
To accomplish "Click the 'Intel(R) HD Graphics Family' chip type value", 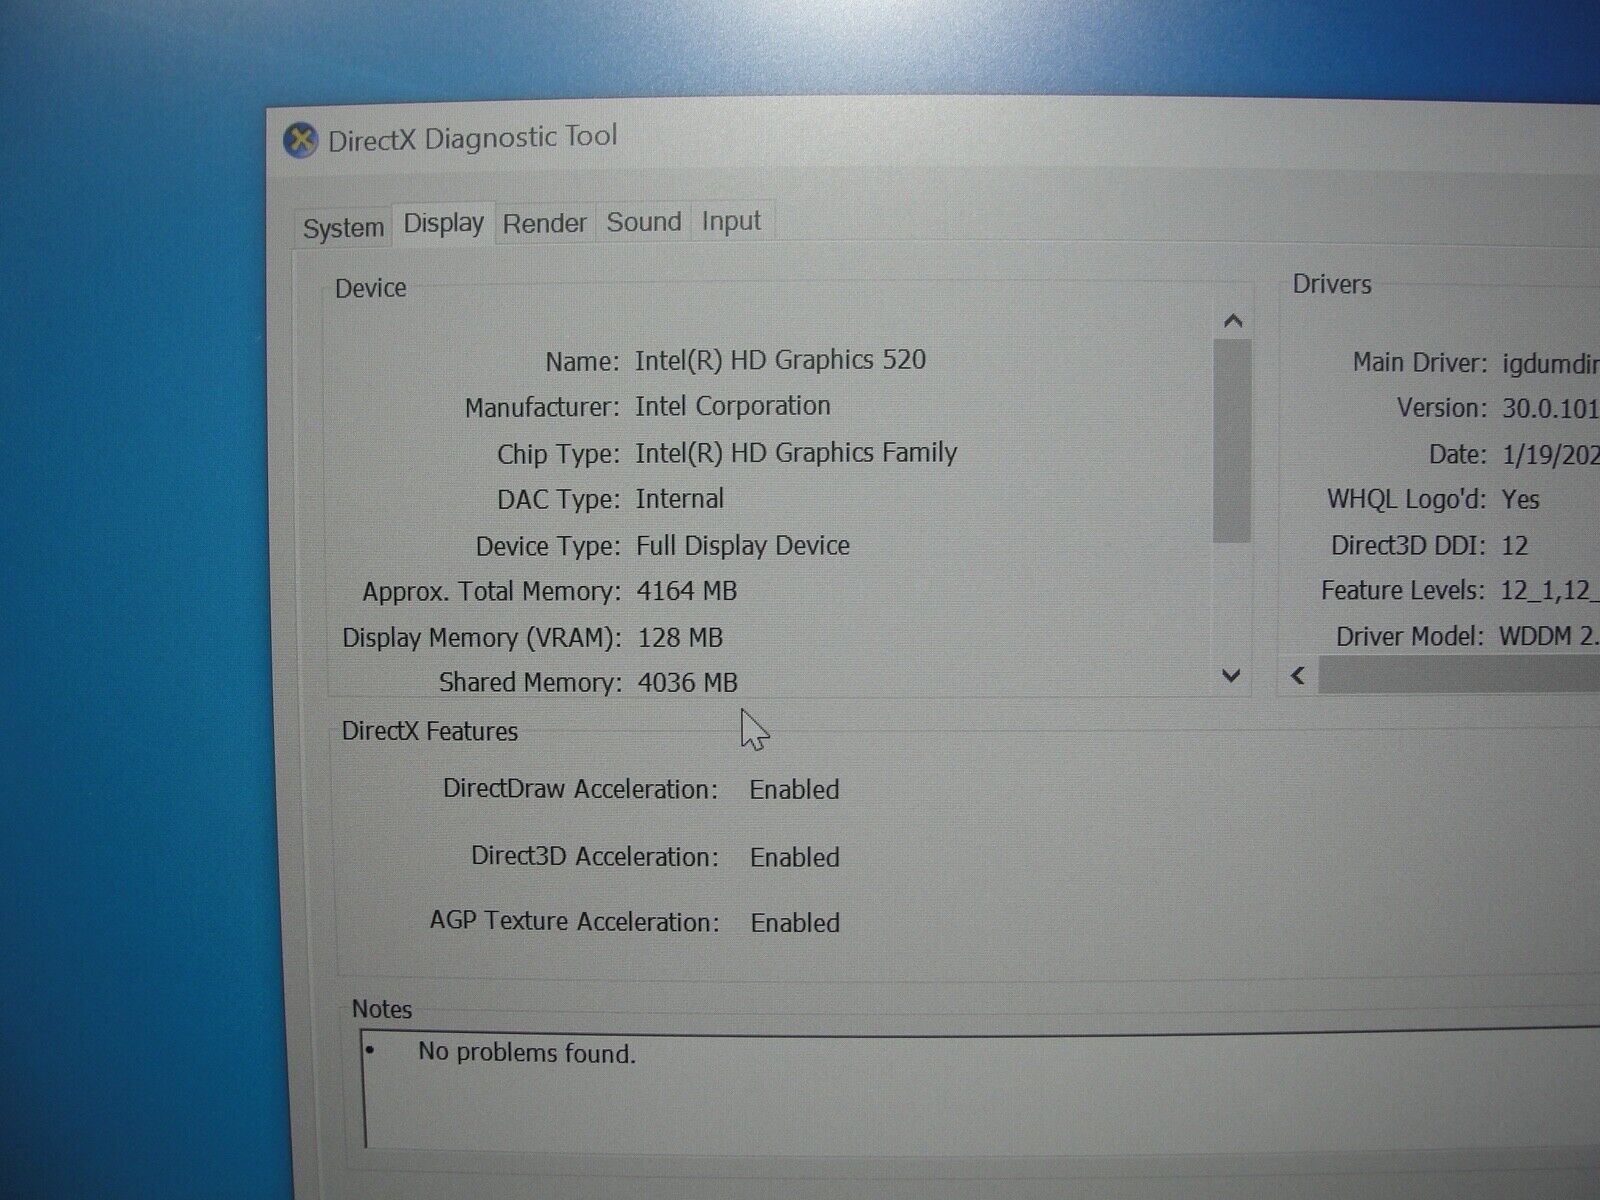I will click(796, 453).
